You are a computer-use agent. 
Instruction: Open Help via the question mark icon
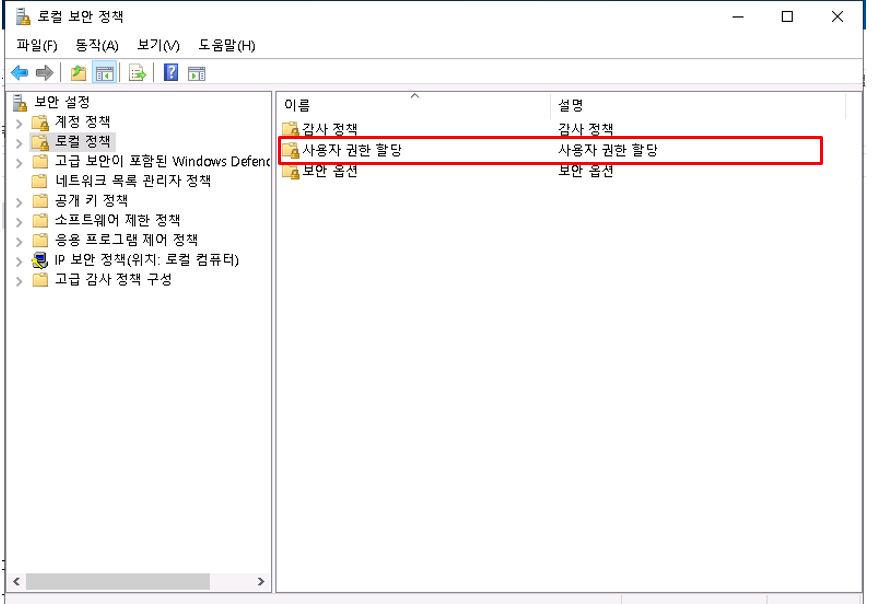pyautogui.click(x=171, y=72)
